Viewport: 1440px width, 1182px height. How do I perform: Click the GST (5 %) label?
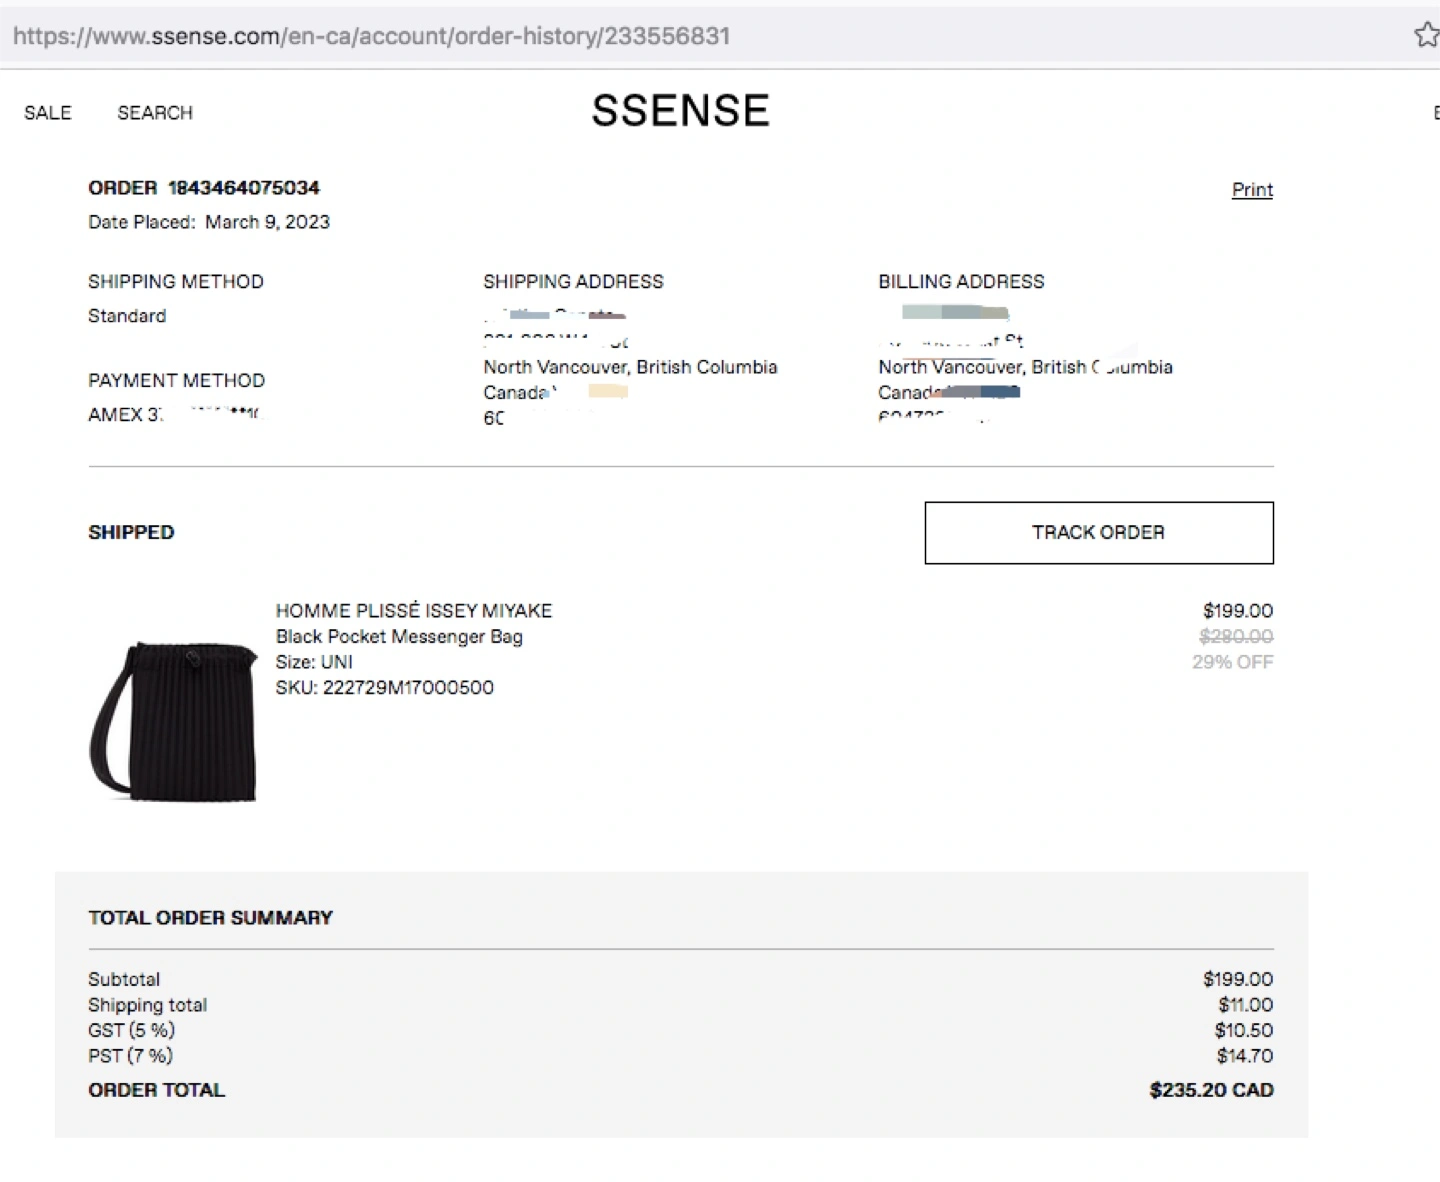coord(131,1030)
